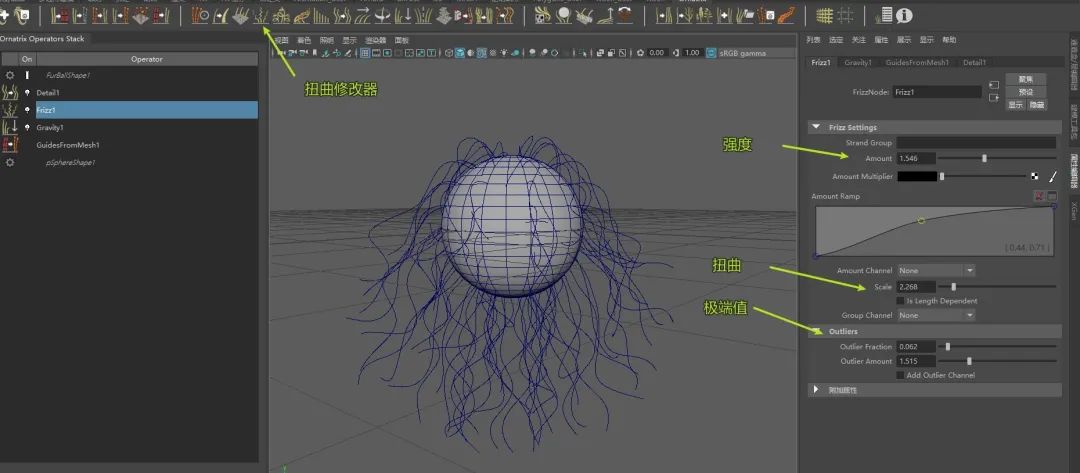
Task: Open the Group Channel dropdown
Action: (x=935, y=315)
